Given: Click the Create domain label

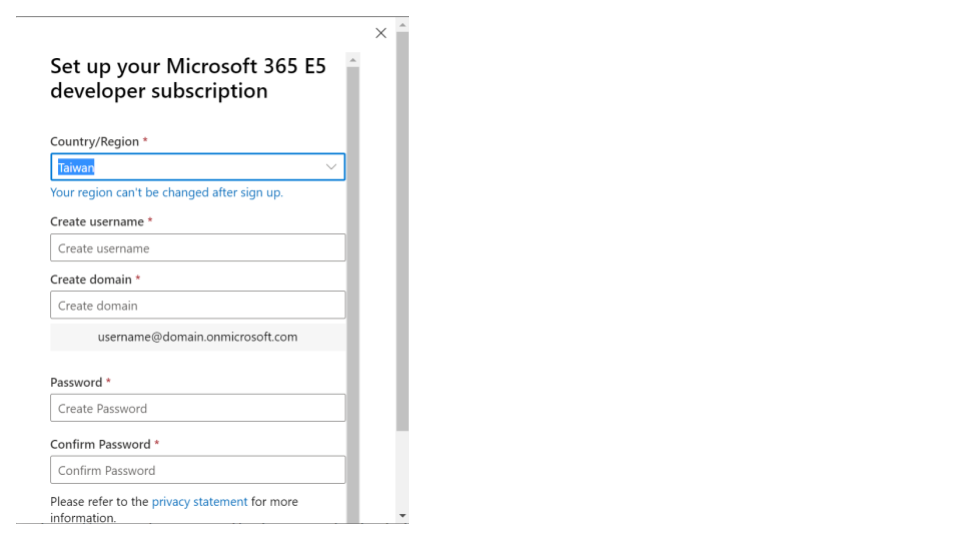Looking at the screenshot, I should pos(91,280).
